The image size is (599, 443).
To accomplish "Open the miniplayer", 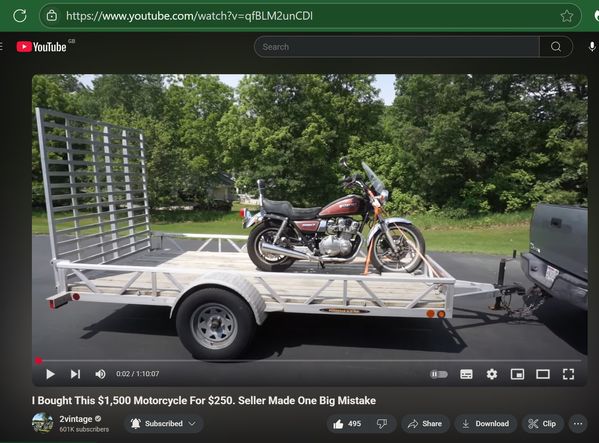I will [517, 374].
